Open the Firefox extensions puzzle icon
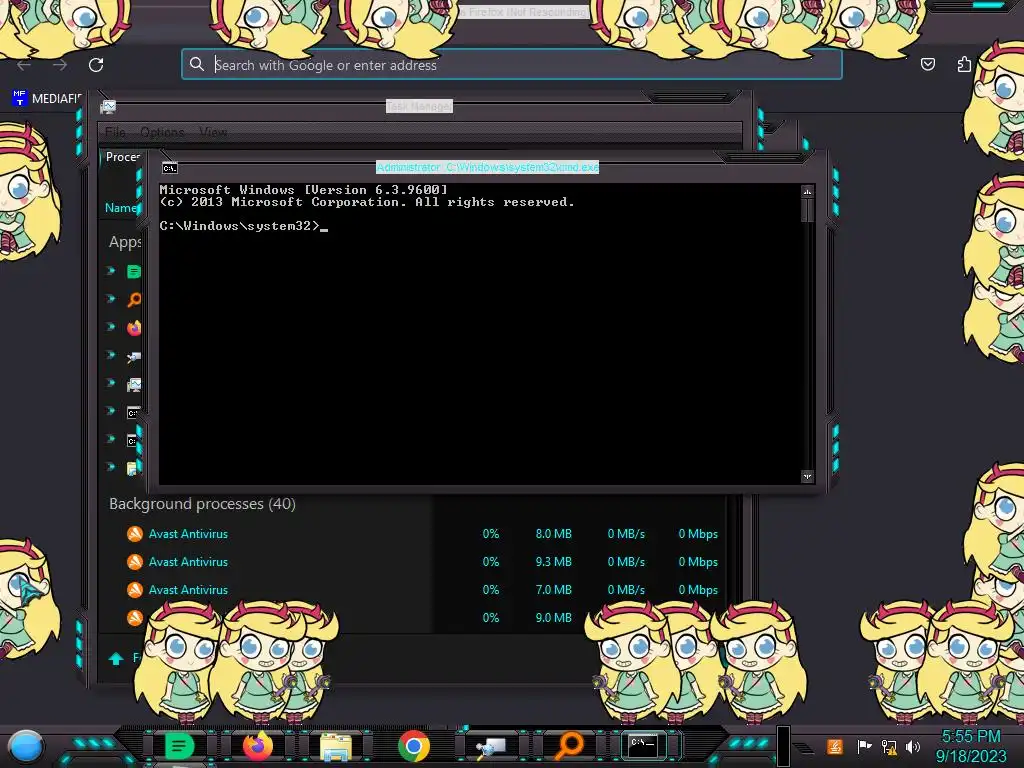 tap(964, 64)
